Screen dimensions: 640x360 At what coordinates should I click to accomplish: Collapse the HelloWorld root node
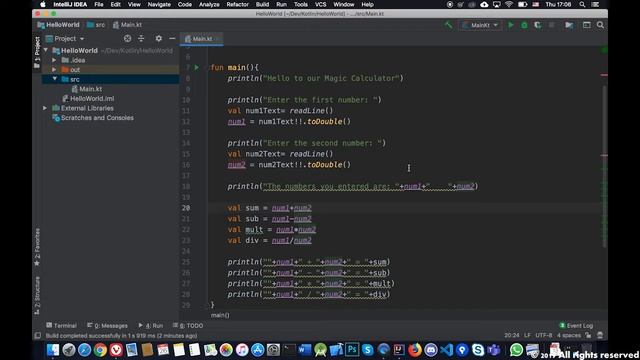[46, 50]
